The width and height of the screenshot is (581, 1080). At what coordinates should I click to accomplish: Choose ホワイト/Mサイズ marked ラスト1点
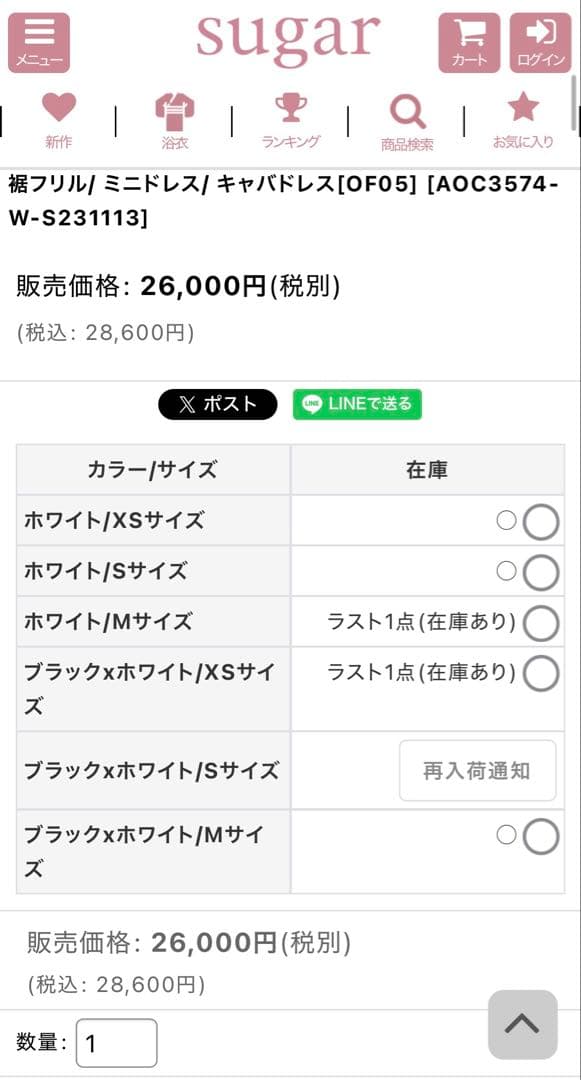540,621
